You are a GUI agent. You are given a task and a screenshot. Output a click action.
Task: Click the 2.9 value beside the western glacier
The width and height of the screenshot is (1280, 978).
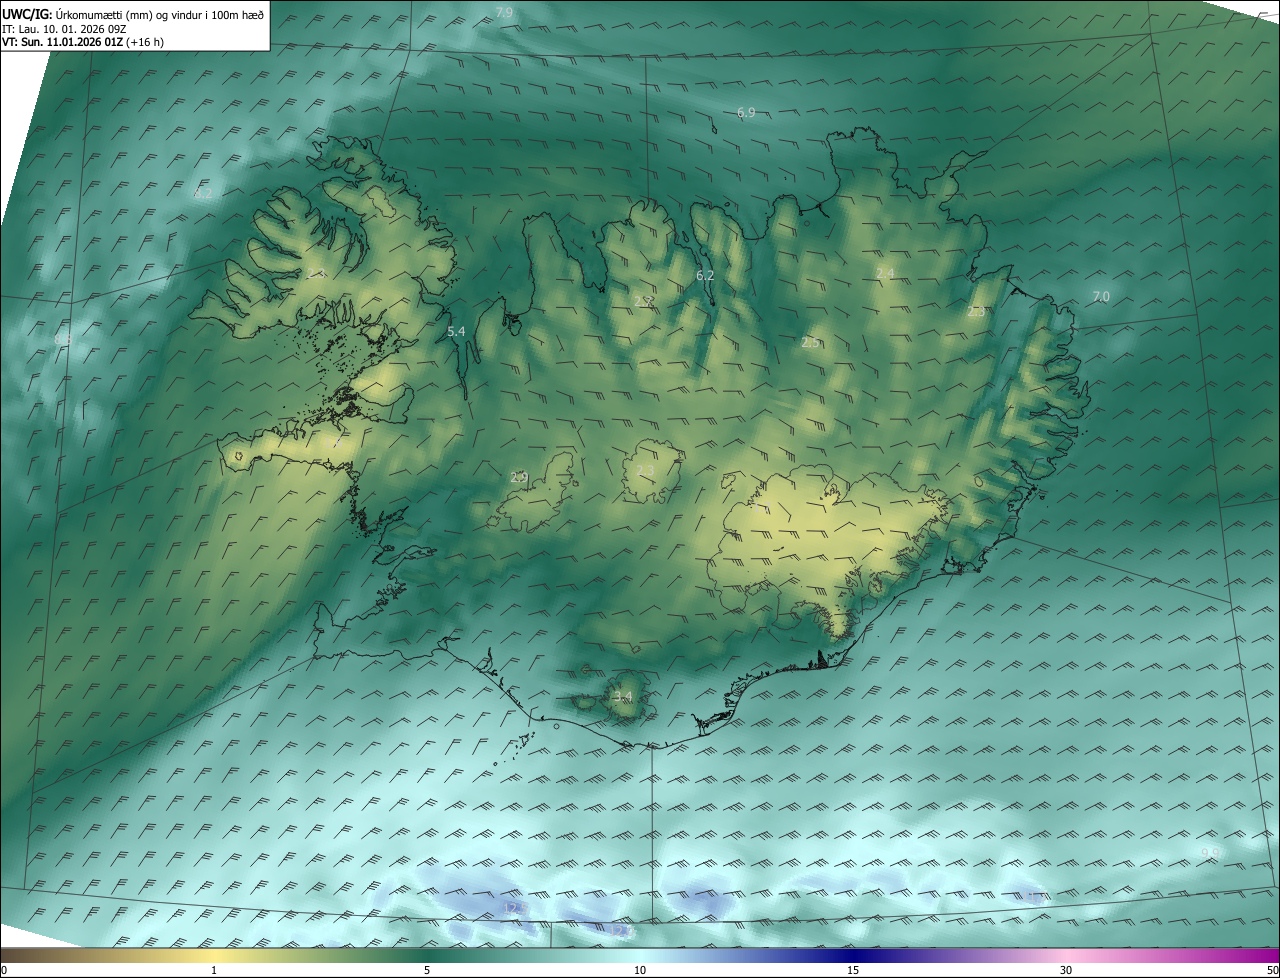pos(518,478)
